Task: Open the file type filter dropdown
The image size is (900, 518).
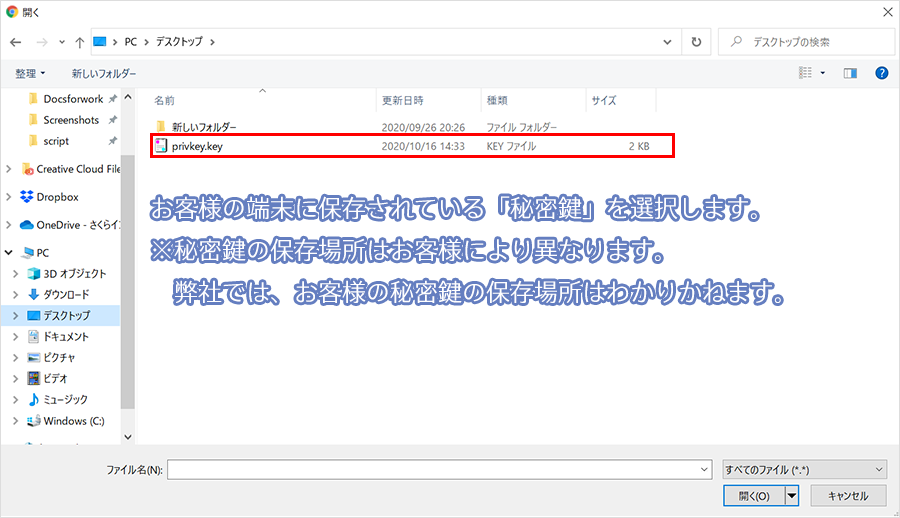Action: tap(804, 469)
